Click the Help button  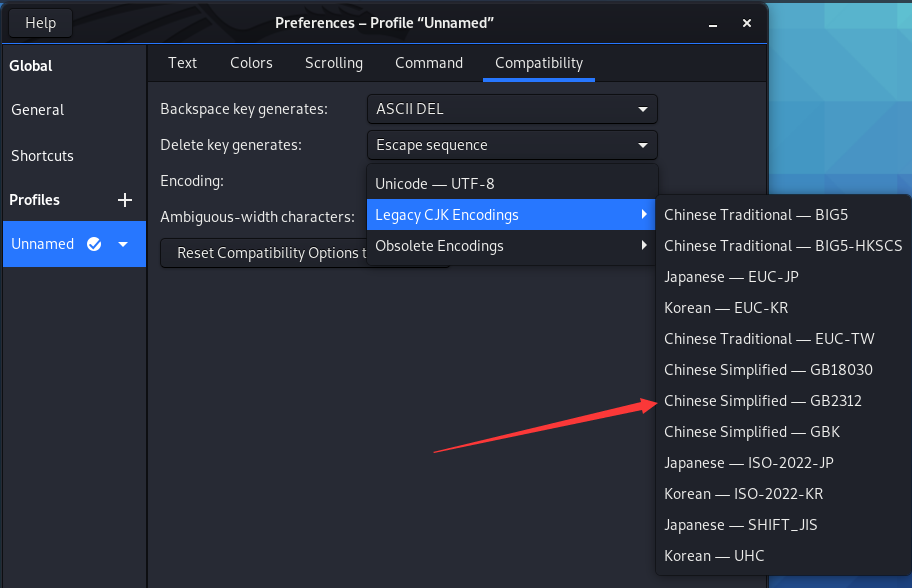(41, 23)
